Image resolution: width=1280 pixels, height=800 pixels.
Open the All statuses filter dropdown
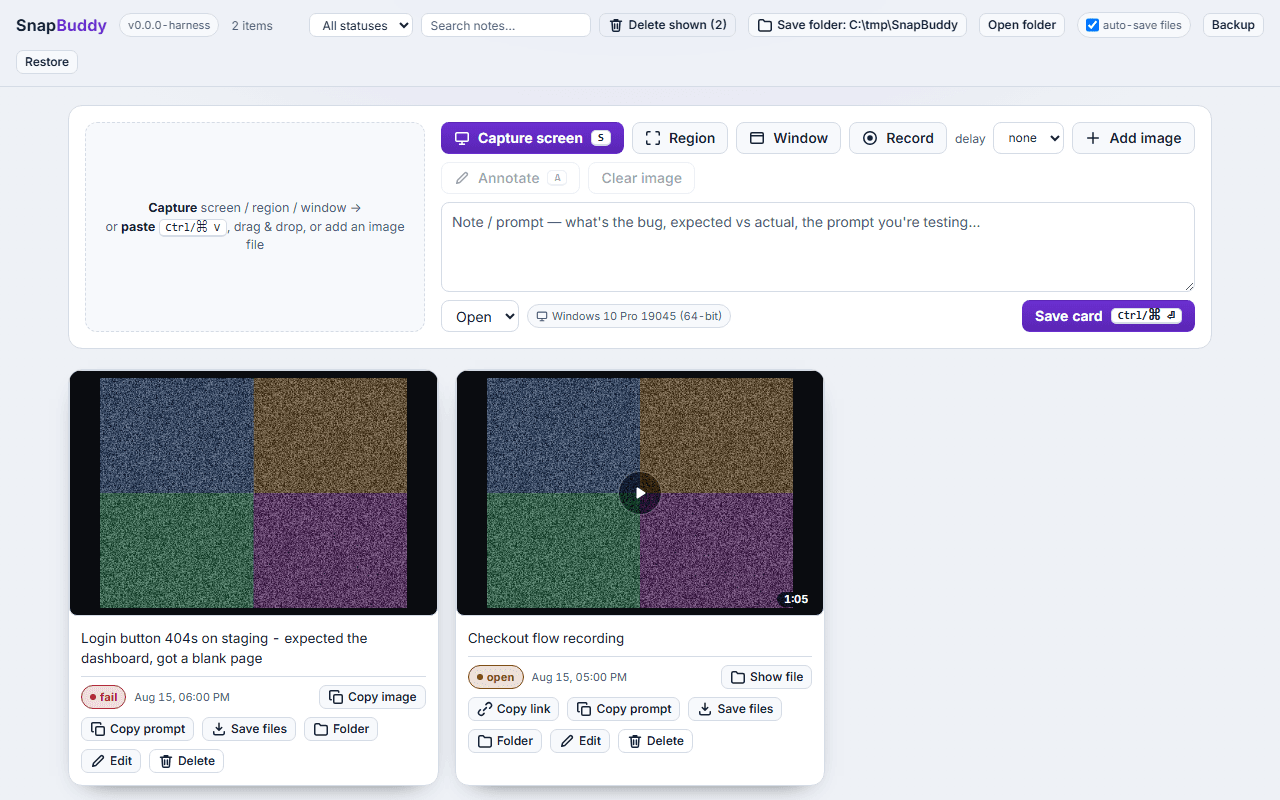tap(361, 25)
